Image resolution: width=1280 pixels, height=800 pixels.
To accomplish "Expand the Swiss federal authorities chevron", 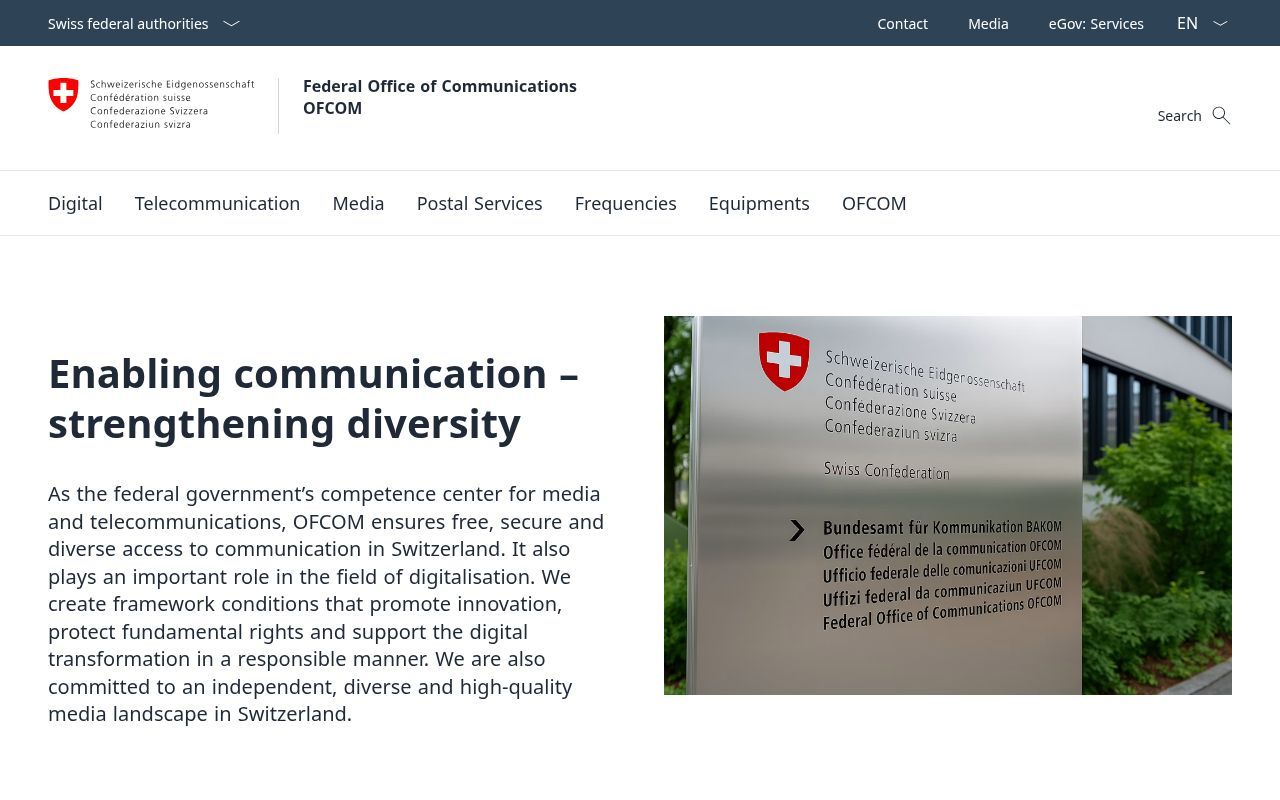I will (231, 23).
